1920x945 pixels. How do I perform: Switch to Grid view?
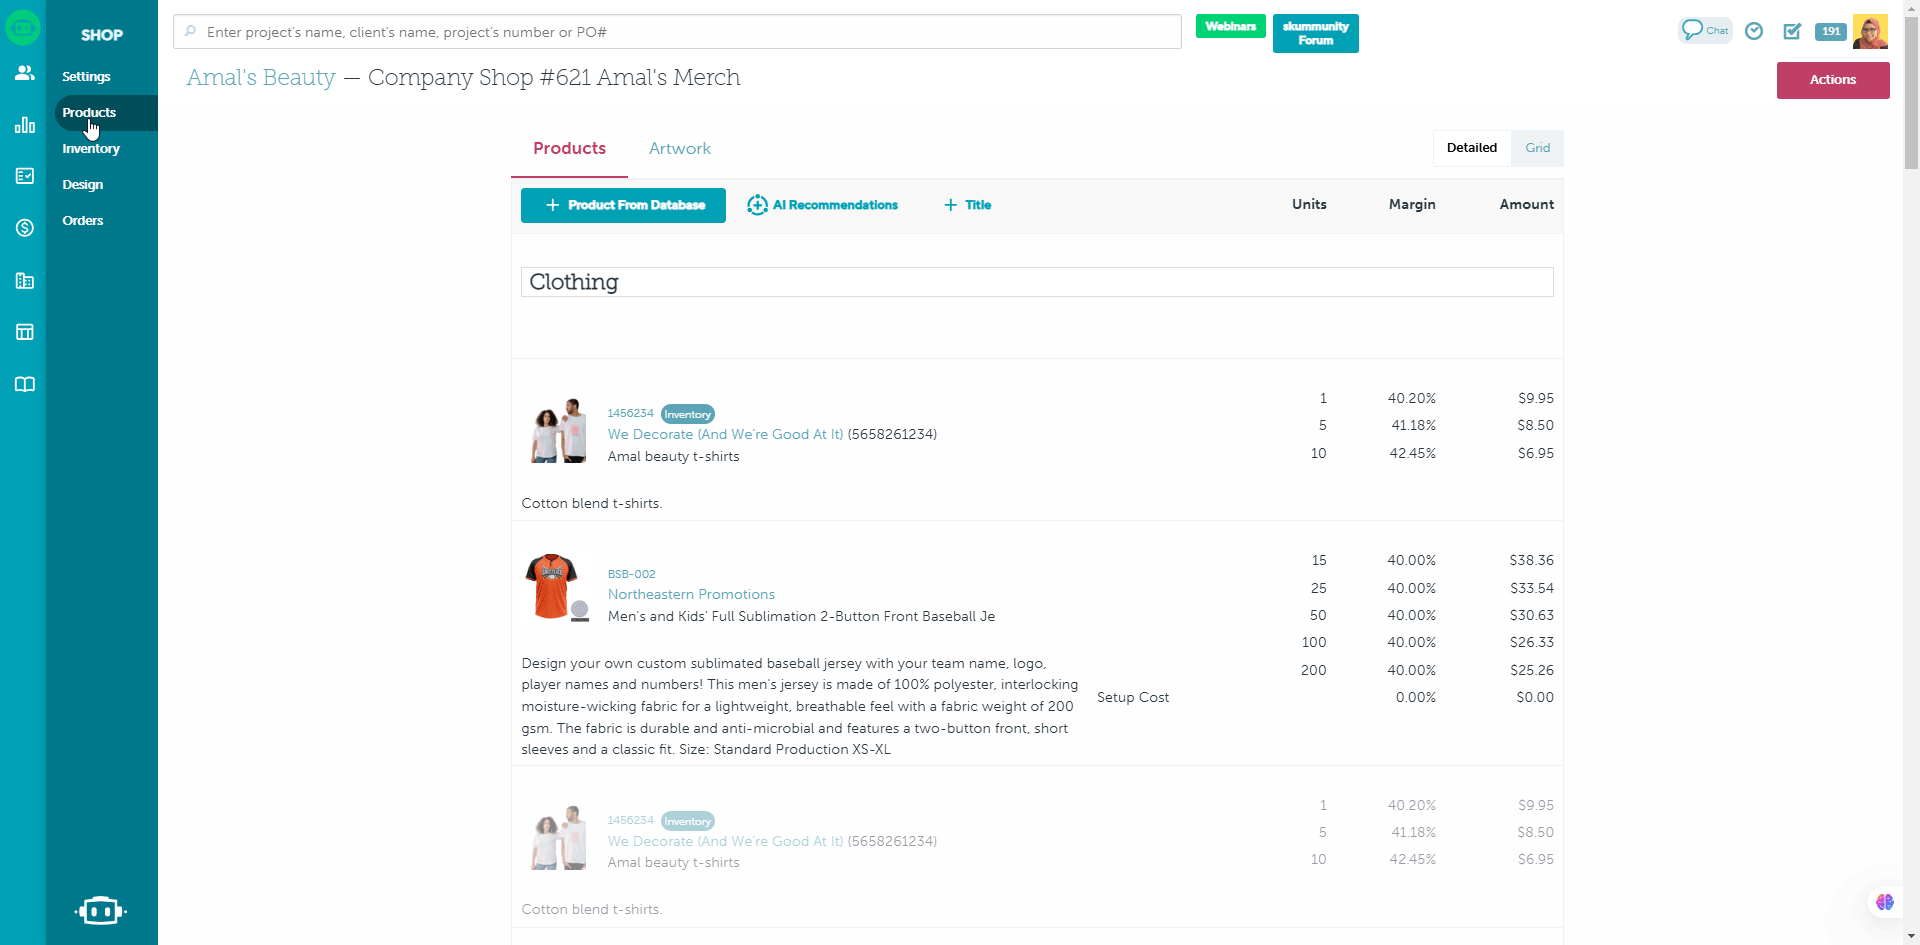pyautogui.click(x=1537, y=148)
